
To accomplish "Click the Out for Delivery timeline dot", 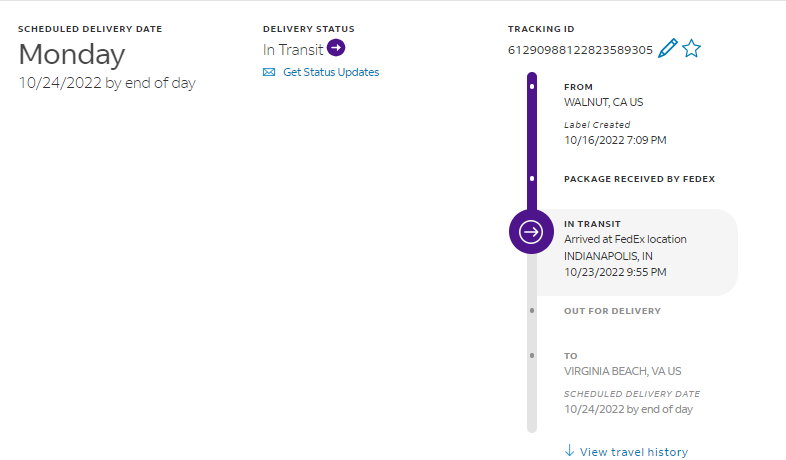I will coord(532,311).
